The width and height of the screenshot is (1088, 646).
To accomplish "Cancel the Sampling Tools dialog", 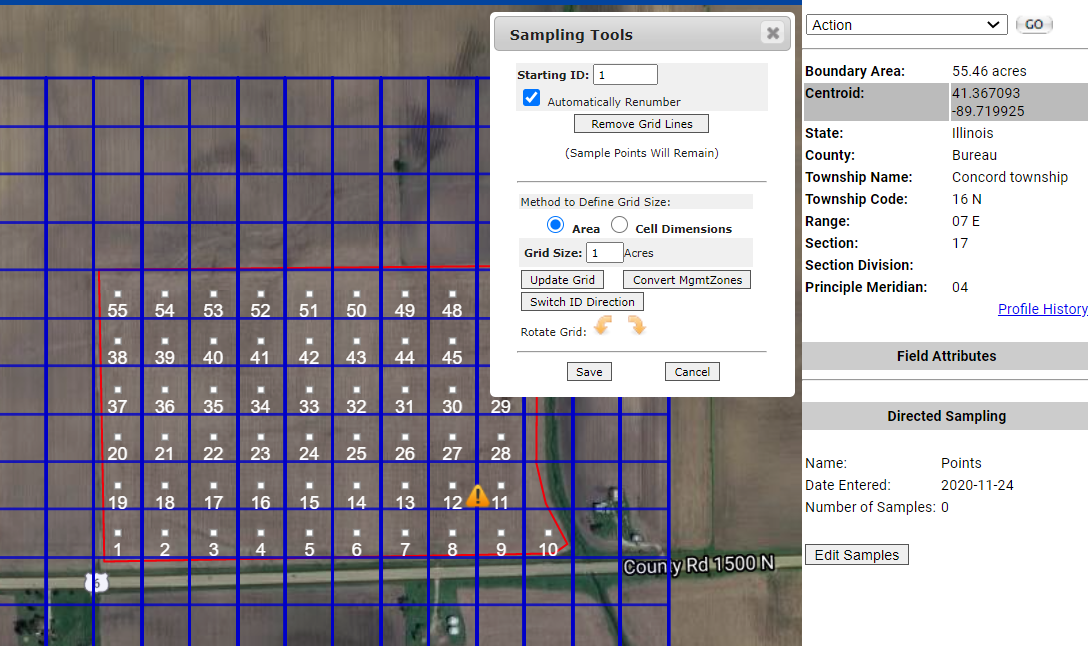I will [692, 372].
